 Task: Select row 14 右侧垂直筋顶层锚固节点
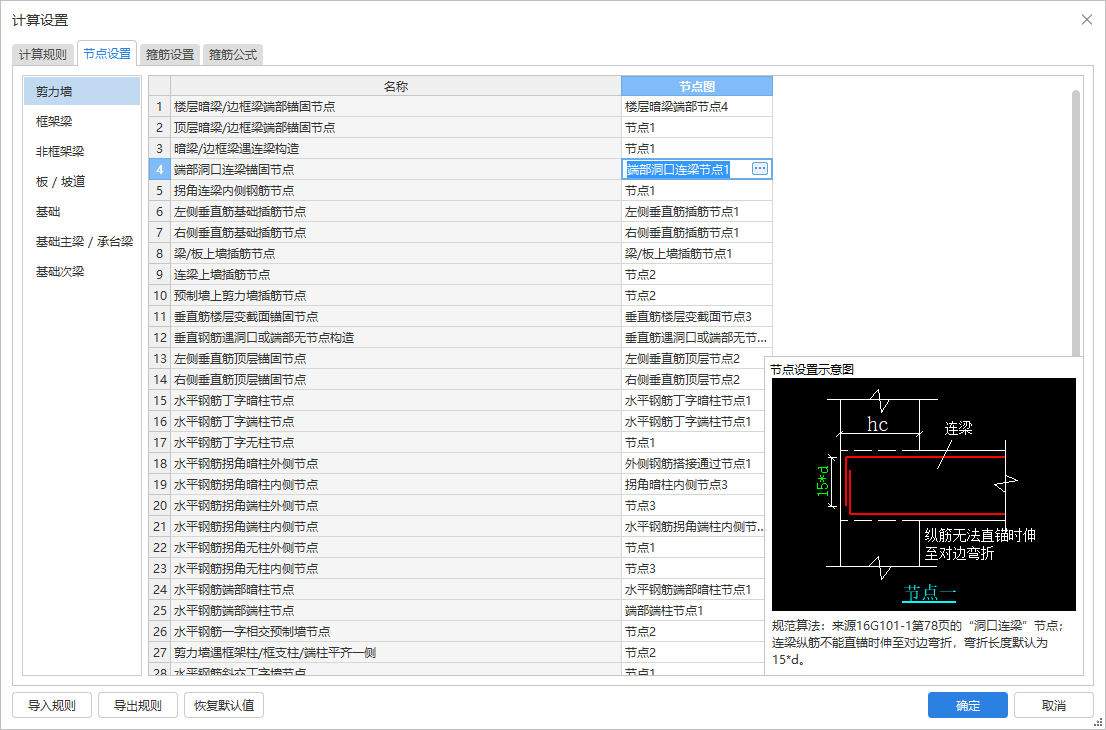click(x=396, y=379)
